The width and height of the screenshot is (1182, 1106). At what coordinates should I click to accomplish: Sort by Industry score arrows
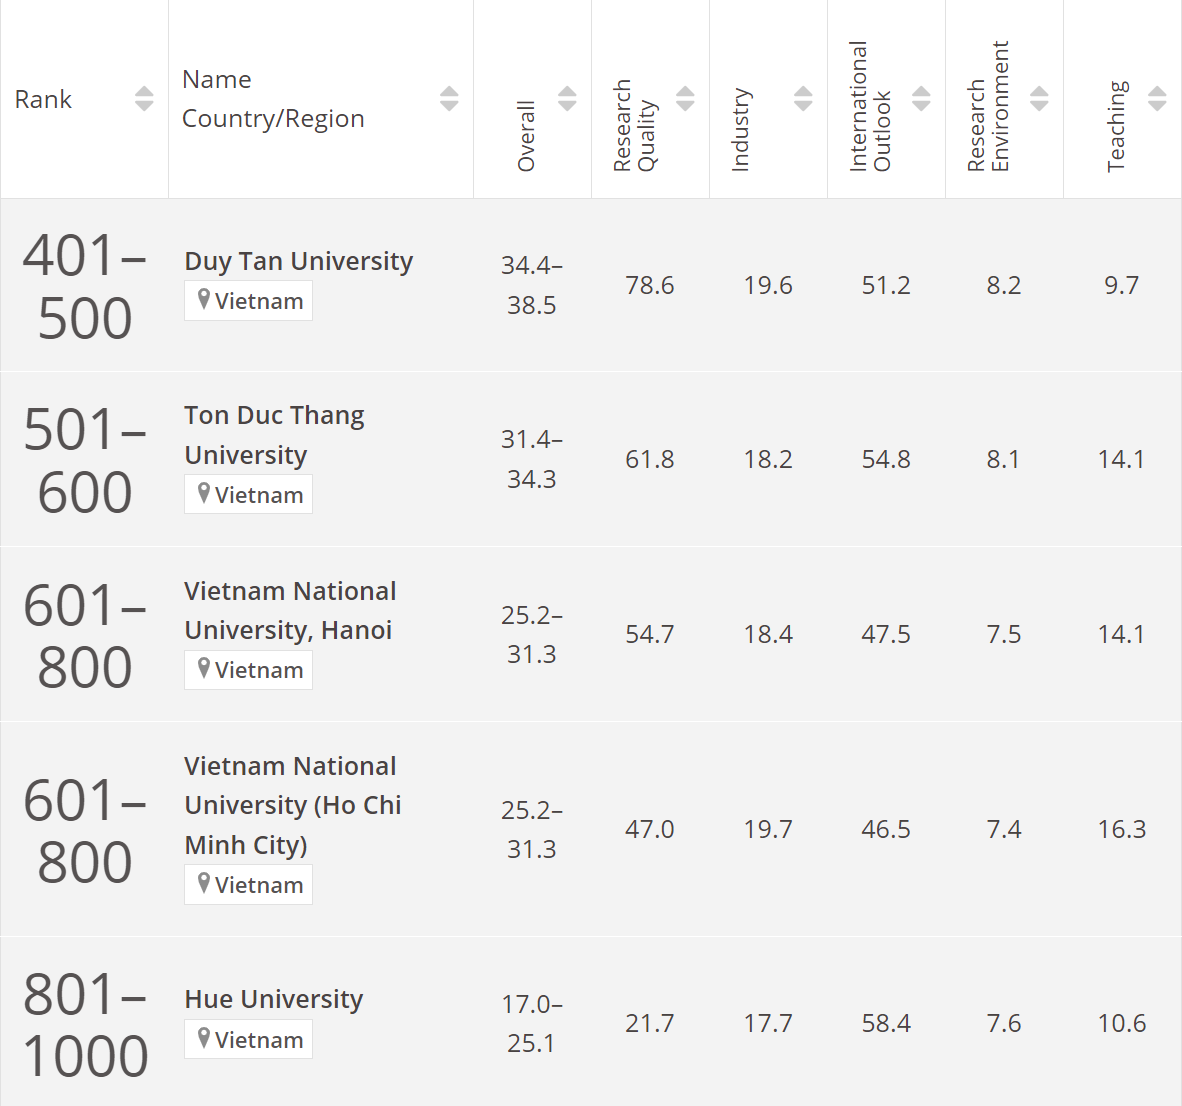[x=803, y=99]
